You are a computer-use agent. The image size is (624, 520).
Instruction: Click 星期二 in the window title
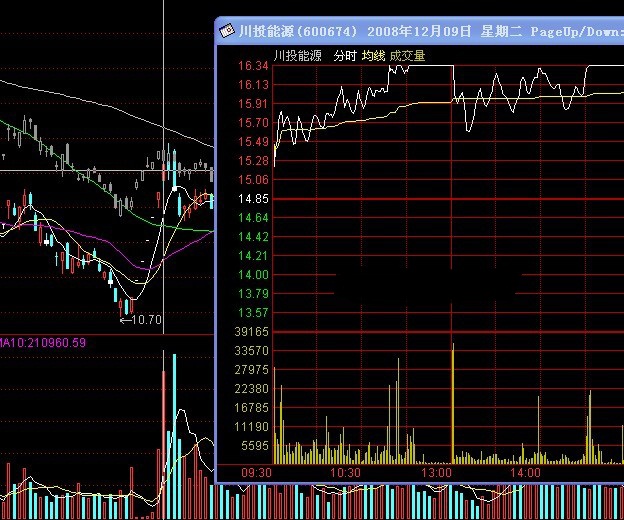(501, 31)
